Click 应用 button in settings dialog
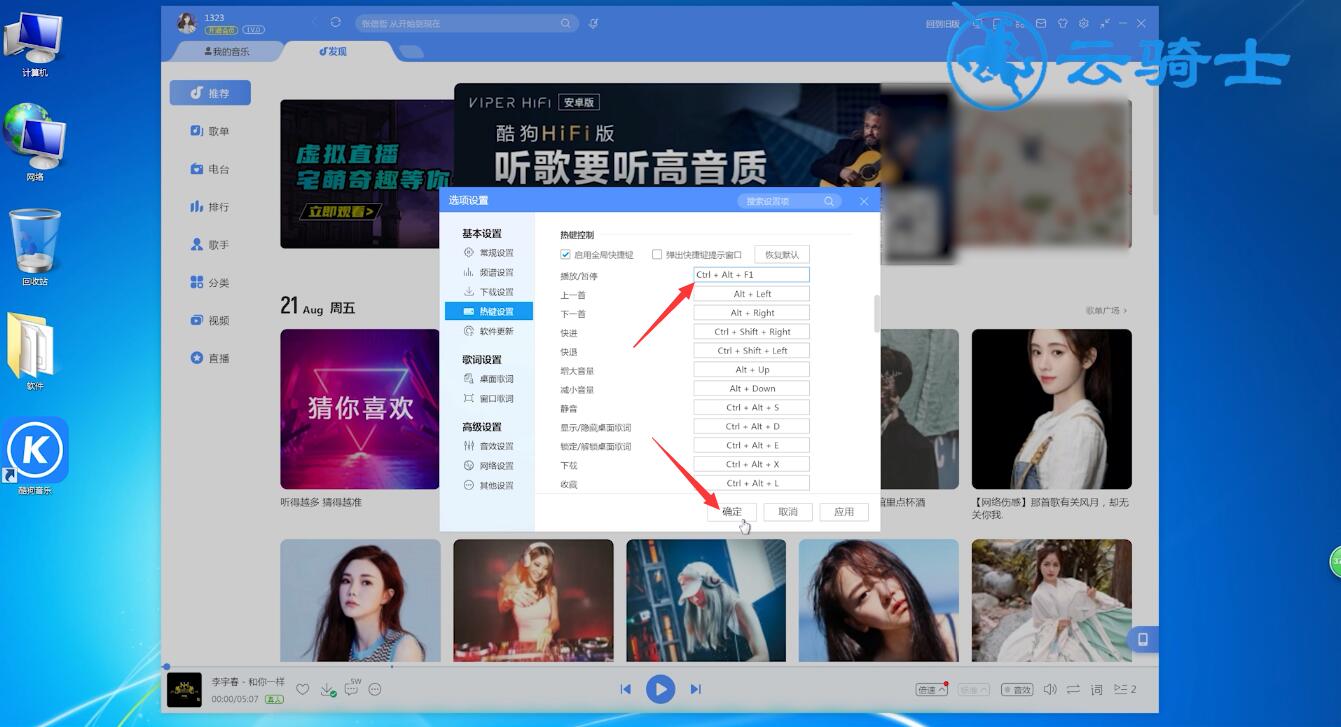Viewport: 1341px width, 727px height. (x=844, y=512)
